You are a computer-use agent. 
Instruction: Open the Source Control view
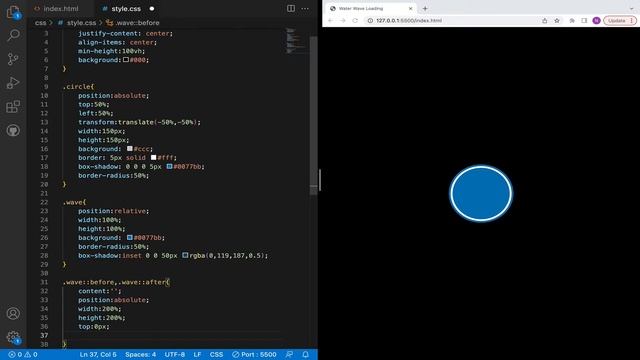pyautogui.click(x=13, y=59)
